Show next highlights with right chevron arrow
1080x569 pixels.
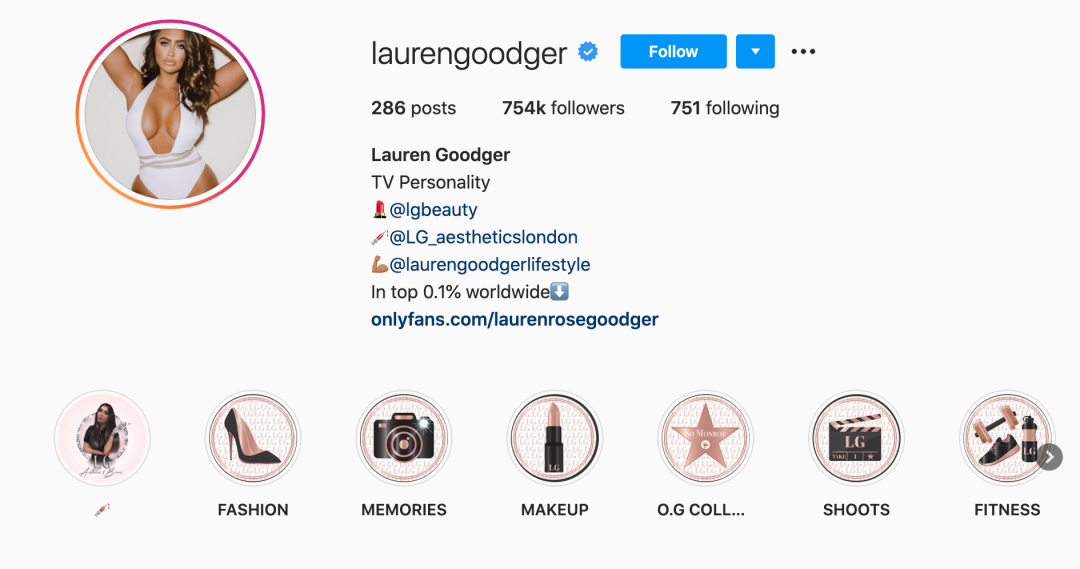click(1050, 457)
